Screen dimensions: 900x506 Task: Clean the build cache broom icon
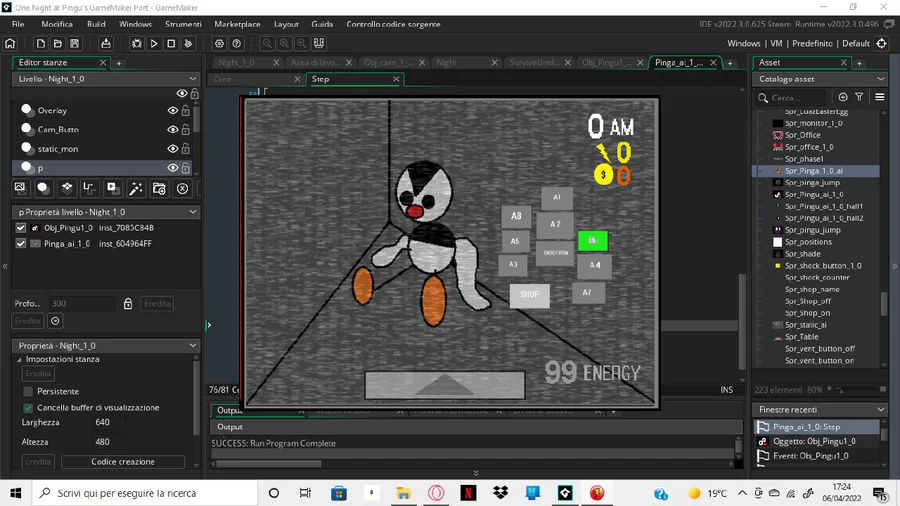(x=188, y=44)
